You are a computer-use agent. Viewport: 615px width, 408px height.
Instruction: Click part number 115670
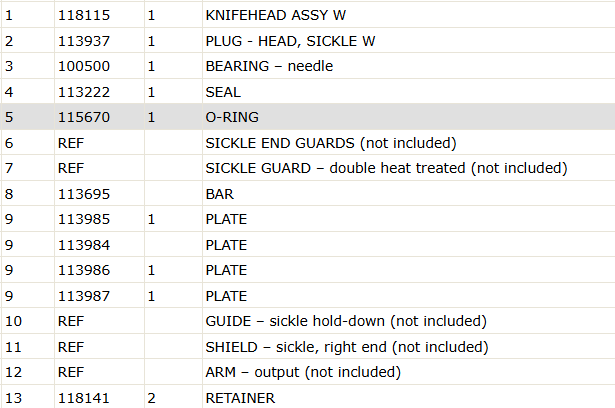(84, 117)
